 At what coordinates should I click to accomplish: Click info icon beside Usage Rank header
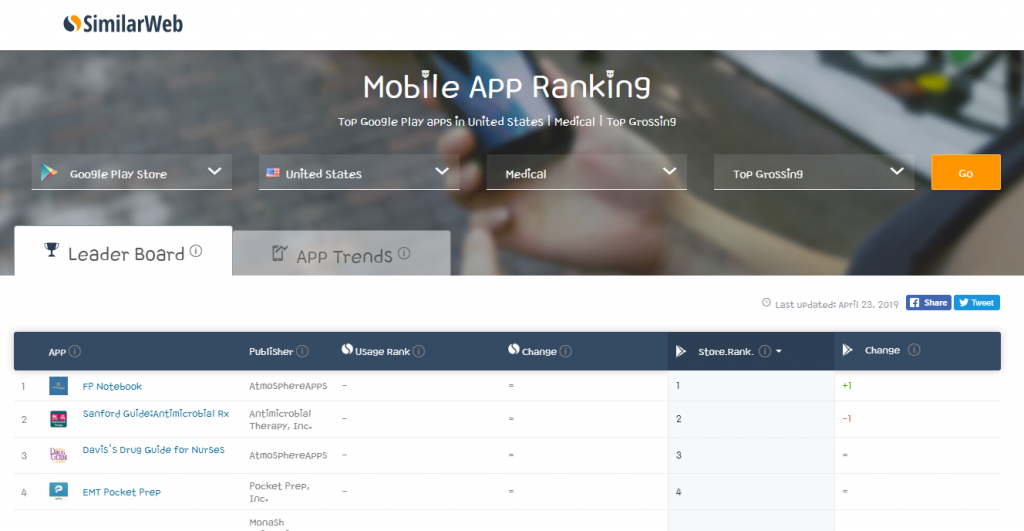[x=419, y=351]
